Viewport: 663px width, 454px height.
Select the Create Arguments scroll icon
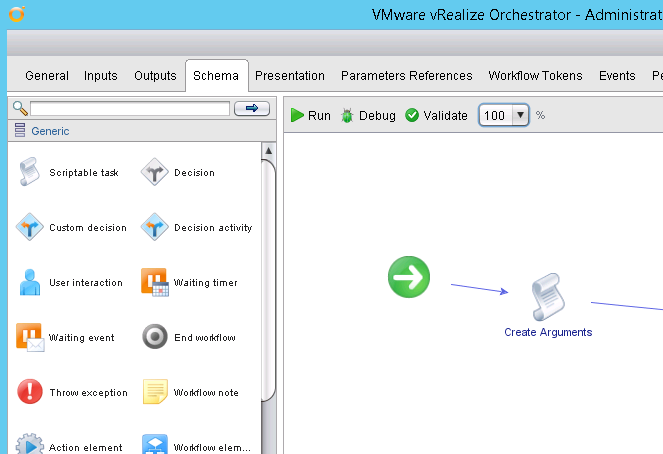tap(548, 297)
